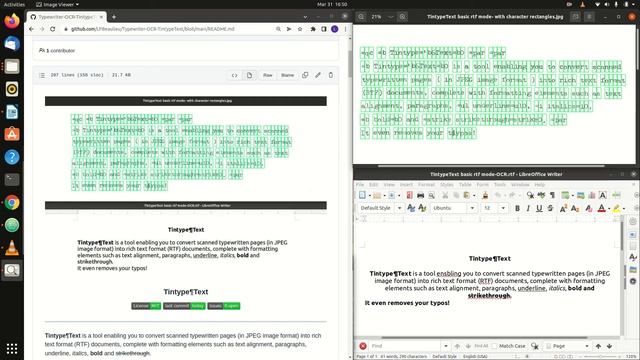The width and height of the screenshot is (640, 360).
Task: Click the GitHub Blame button
Action: click(x=287, y=75)
